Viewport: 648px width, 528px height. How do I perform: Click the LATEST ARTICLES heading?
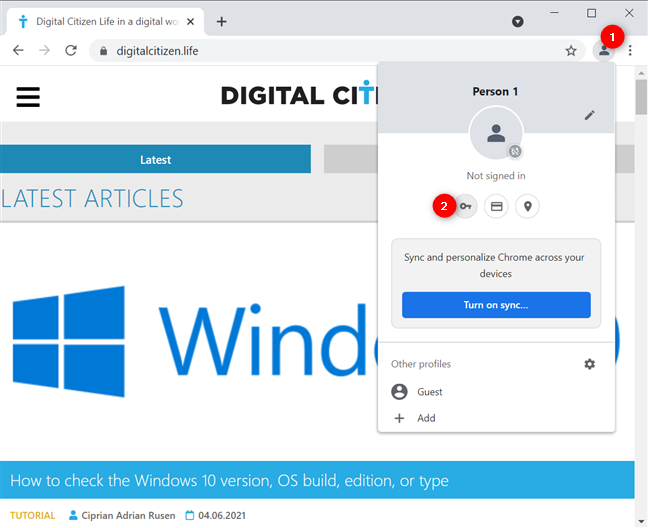coord(92,198)
